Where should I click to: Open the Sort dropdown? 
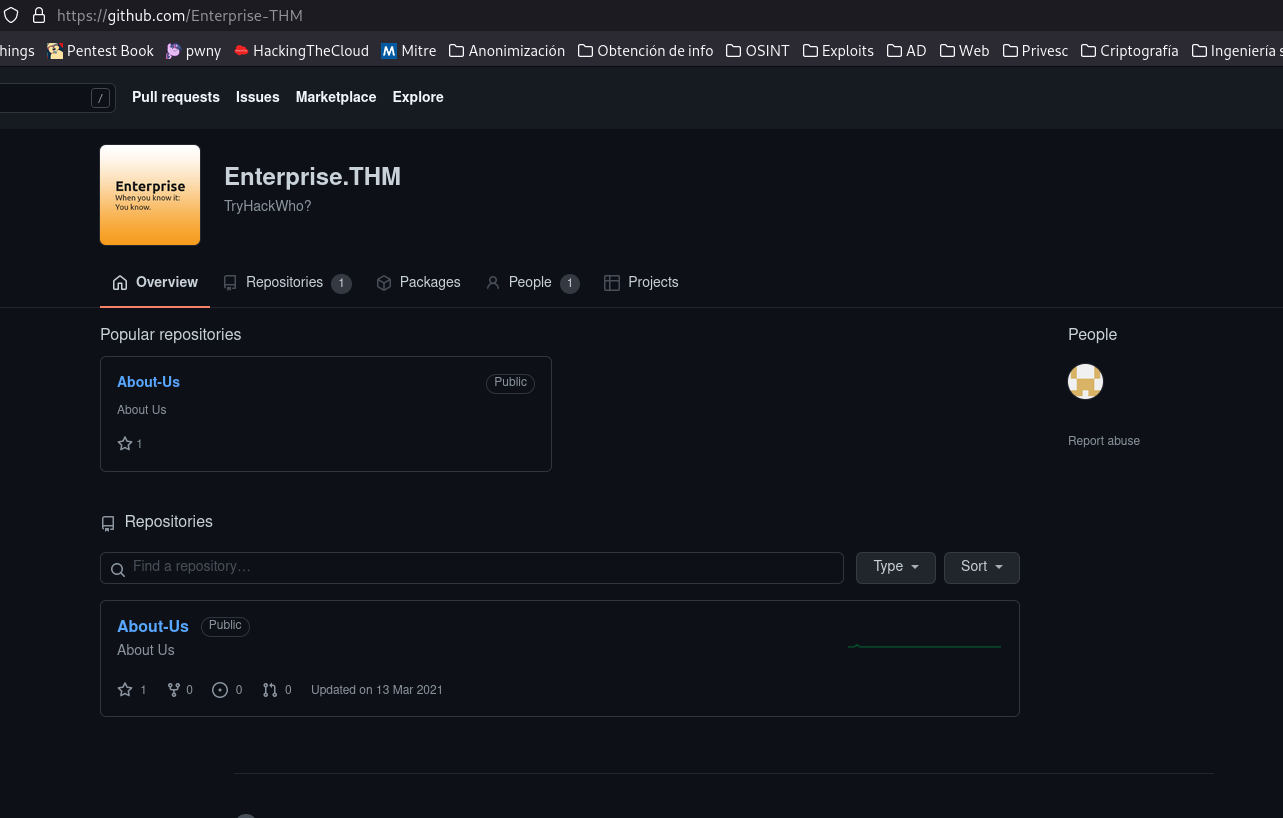[x=982, y=567]
